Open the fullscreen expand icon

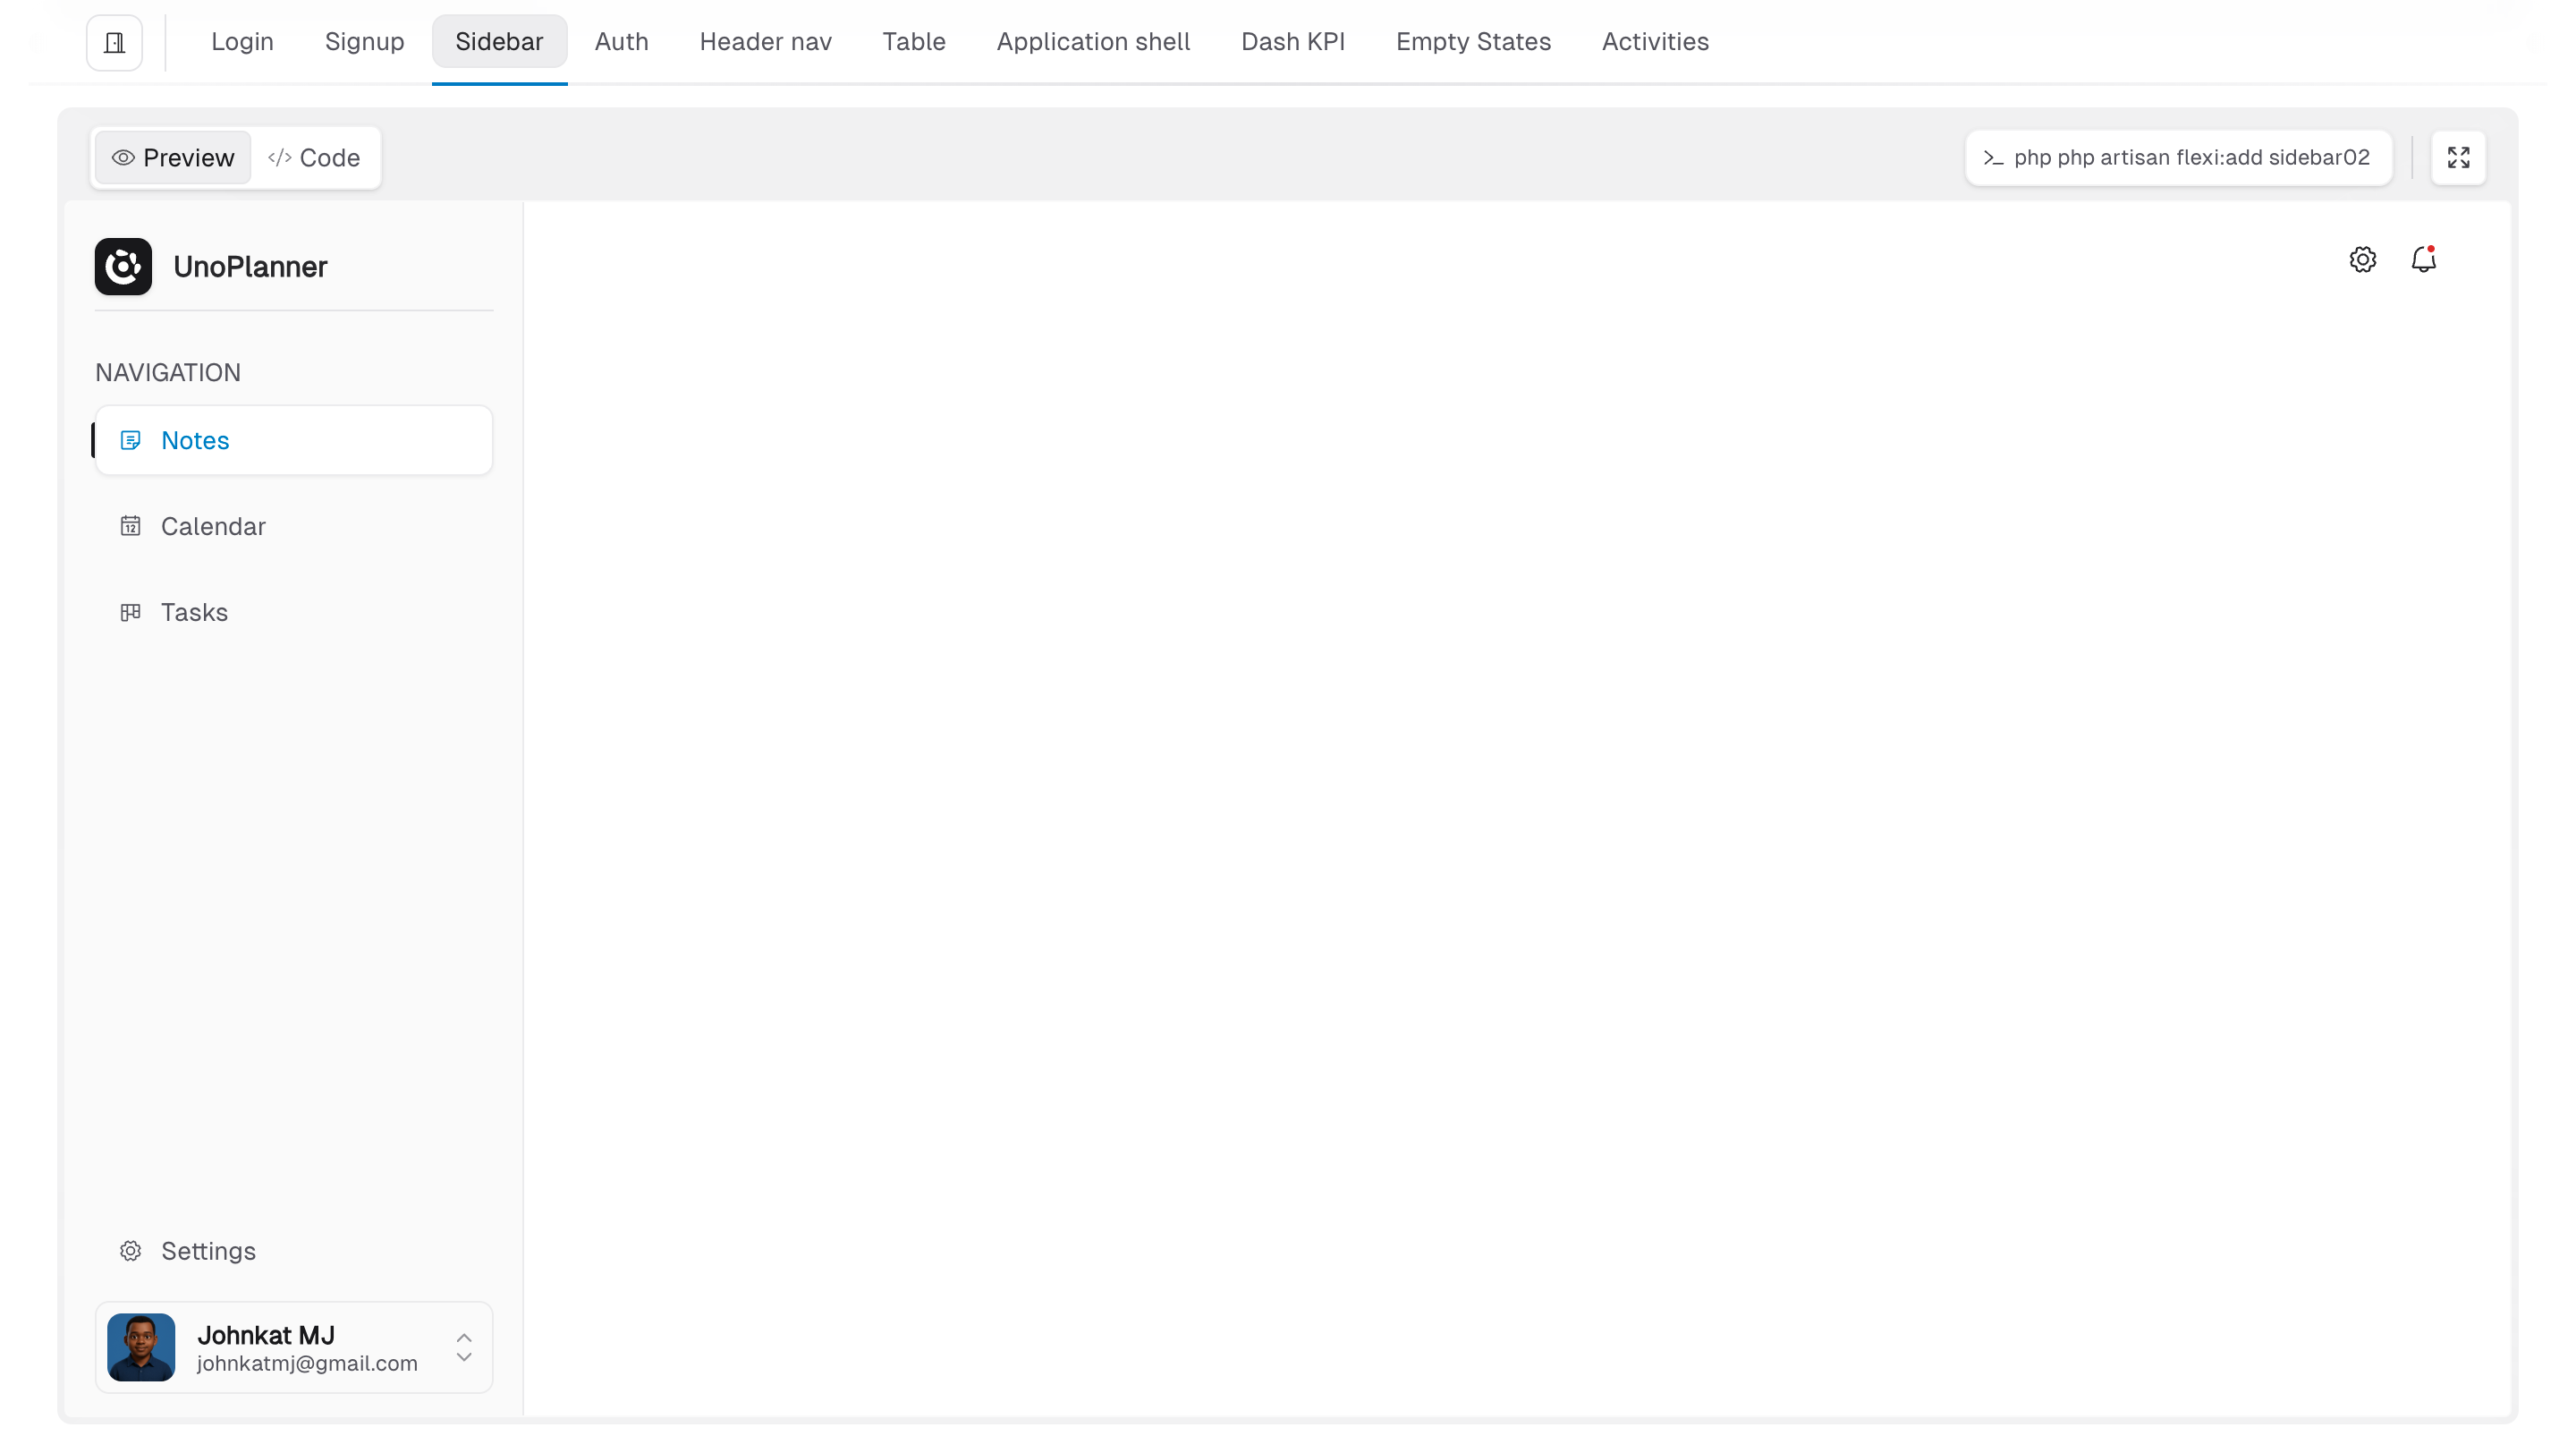[x=2459, y=157]
